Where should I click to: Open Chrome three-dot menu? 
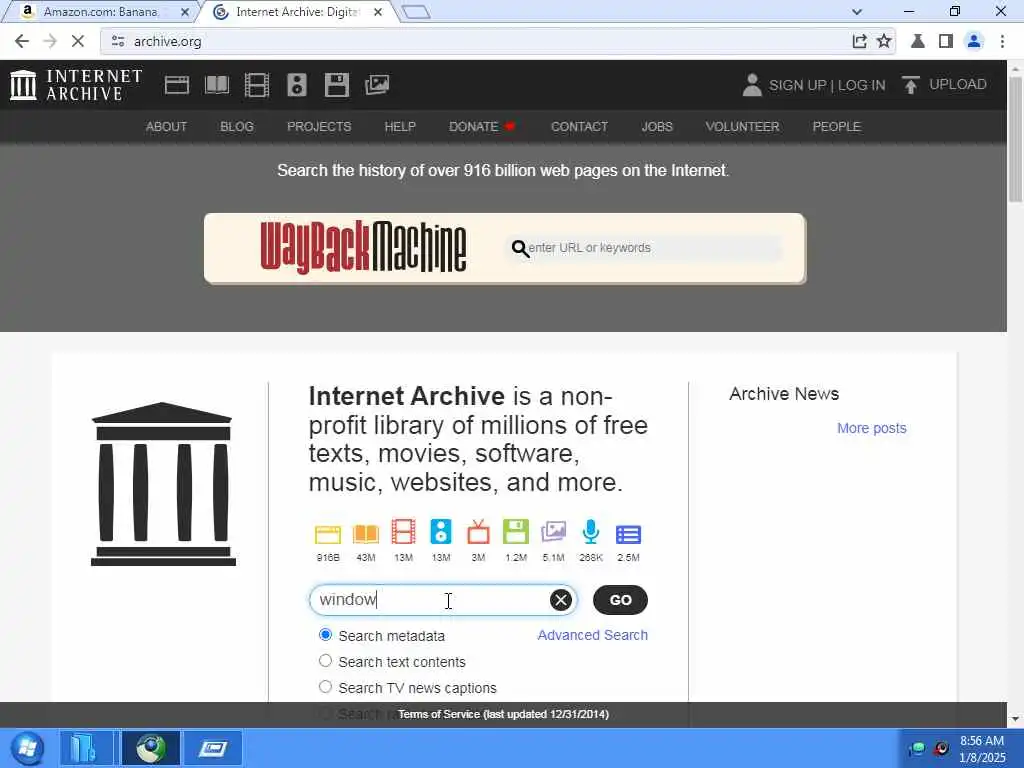point(1002,41)
